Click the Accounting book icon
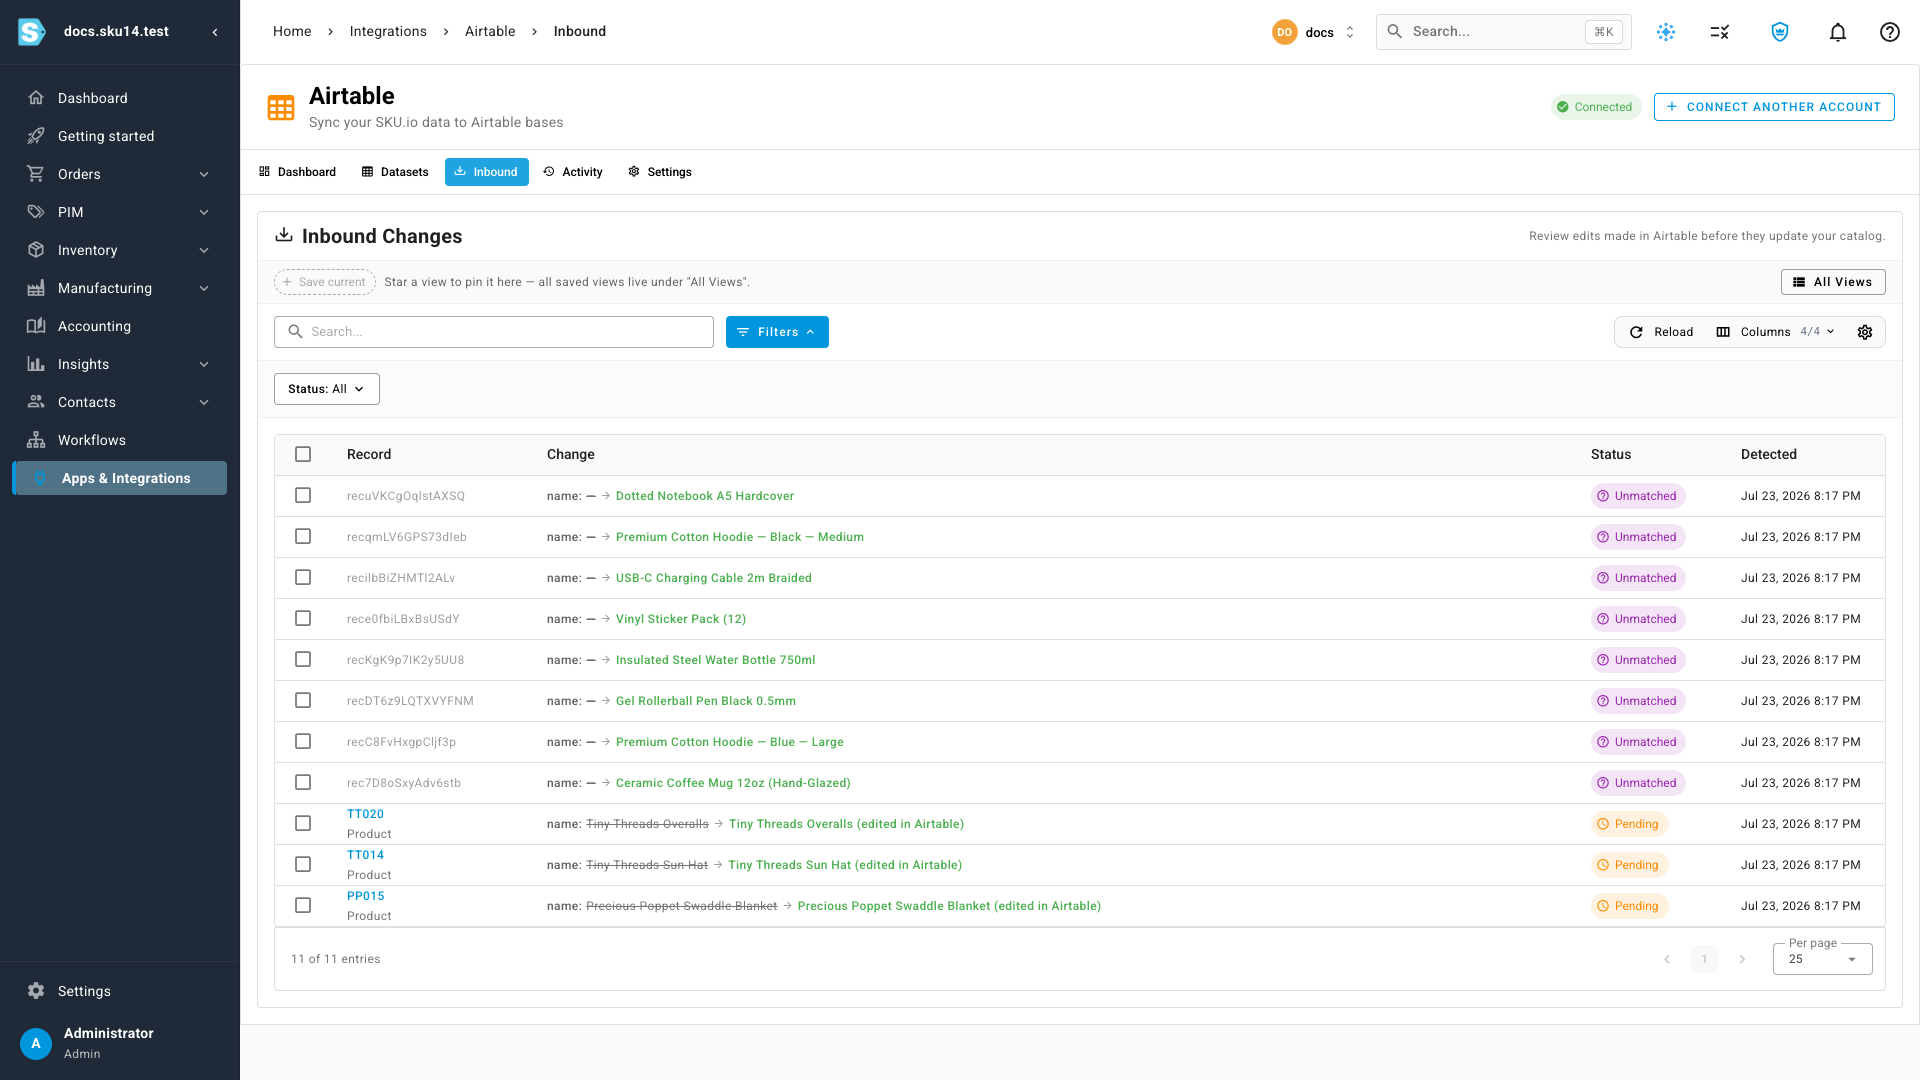 pos(36,326)
